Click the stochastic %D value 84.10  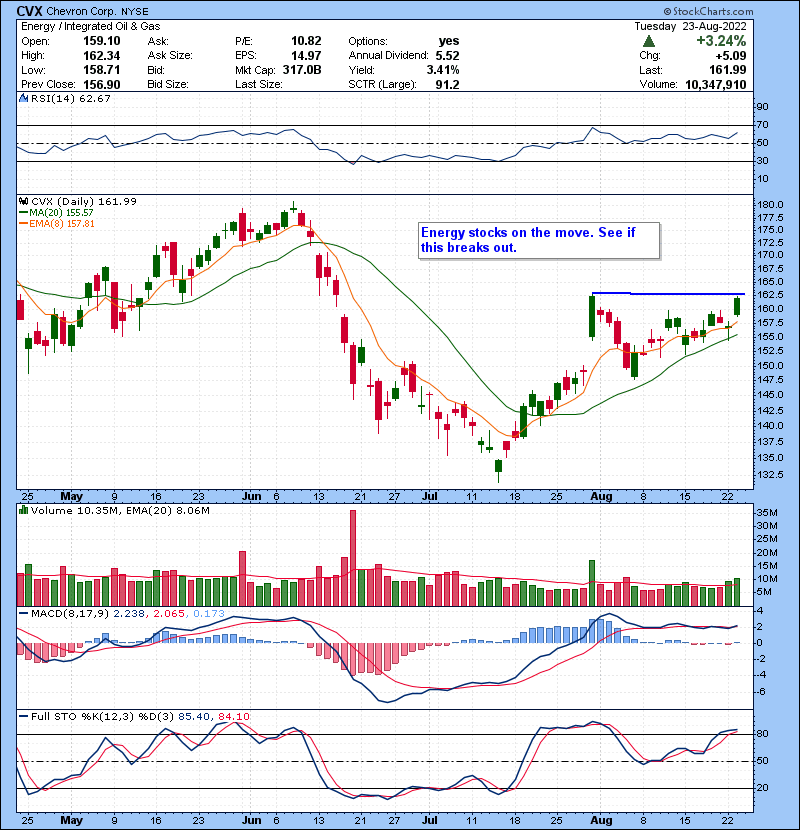click(x=233, y=716)
